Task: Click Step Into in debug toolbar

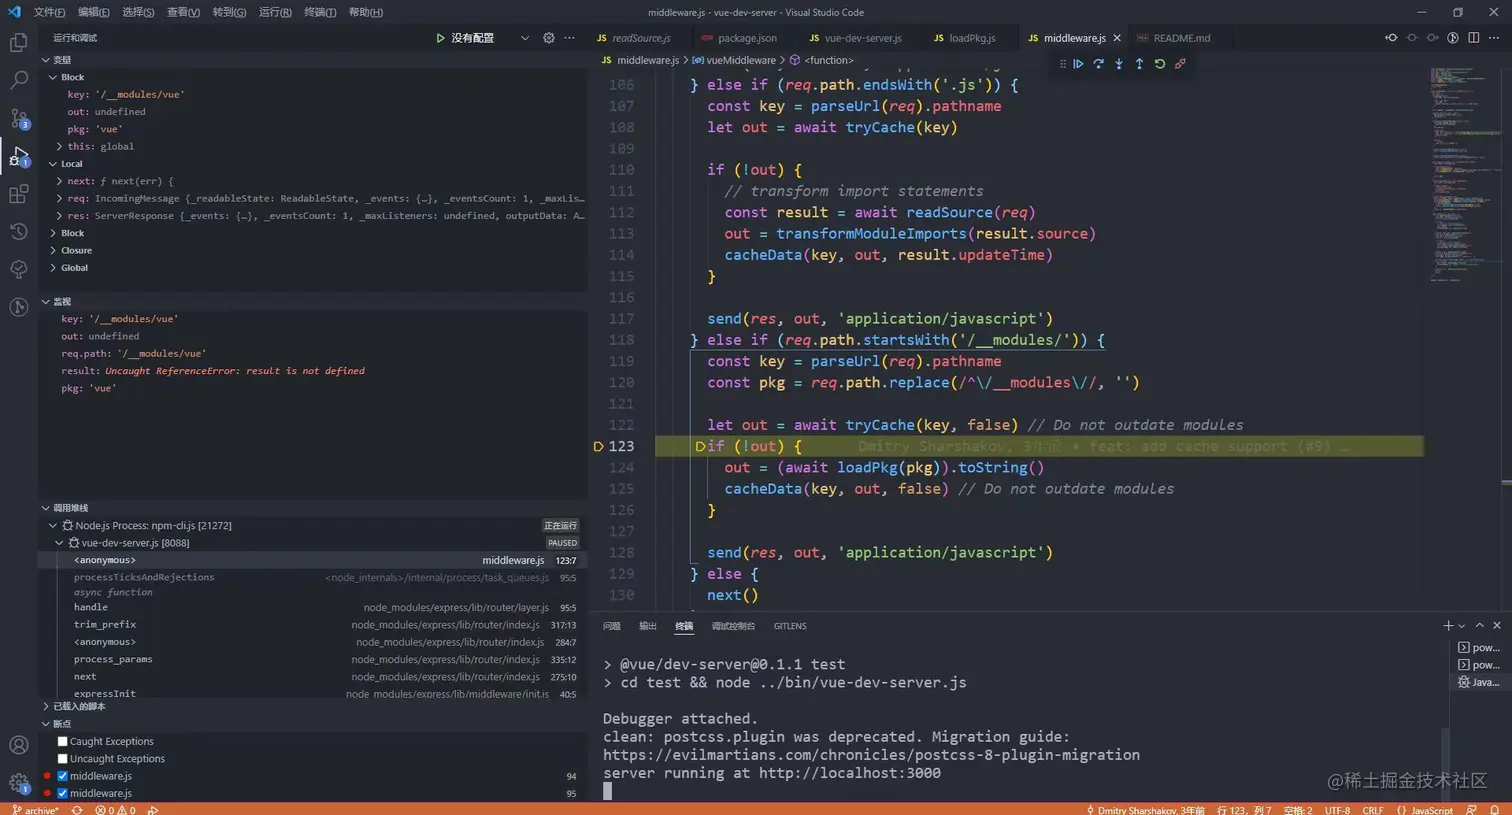Action: (x=1119, y=64)
